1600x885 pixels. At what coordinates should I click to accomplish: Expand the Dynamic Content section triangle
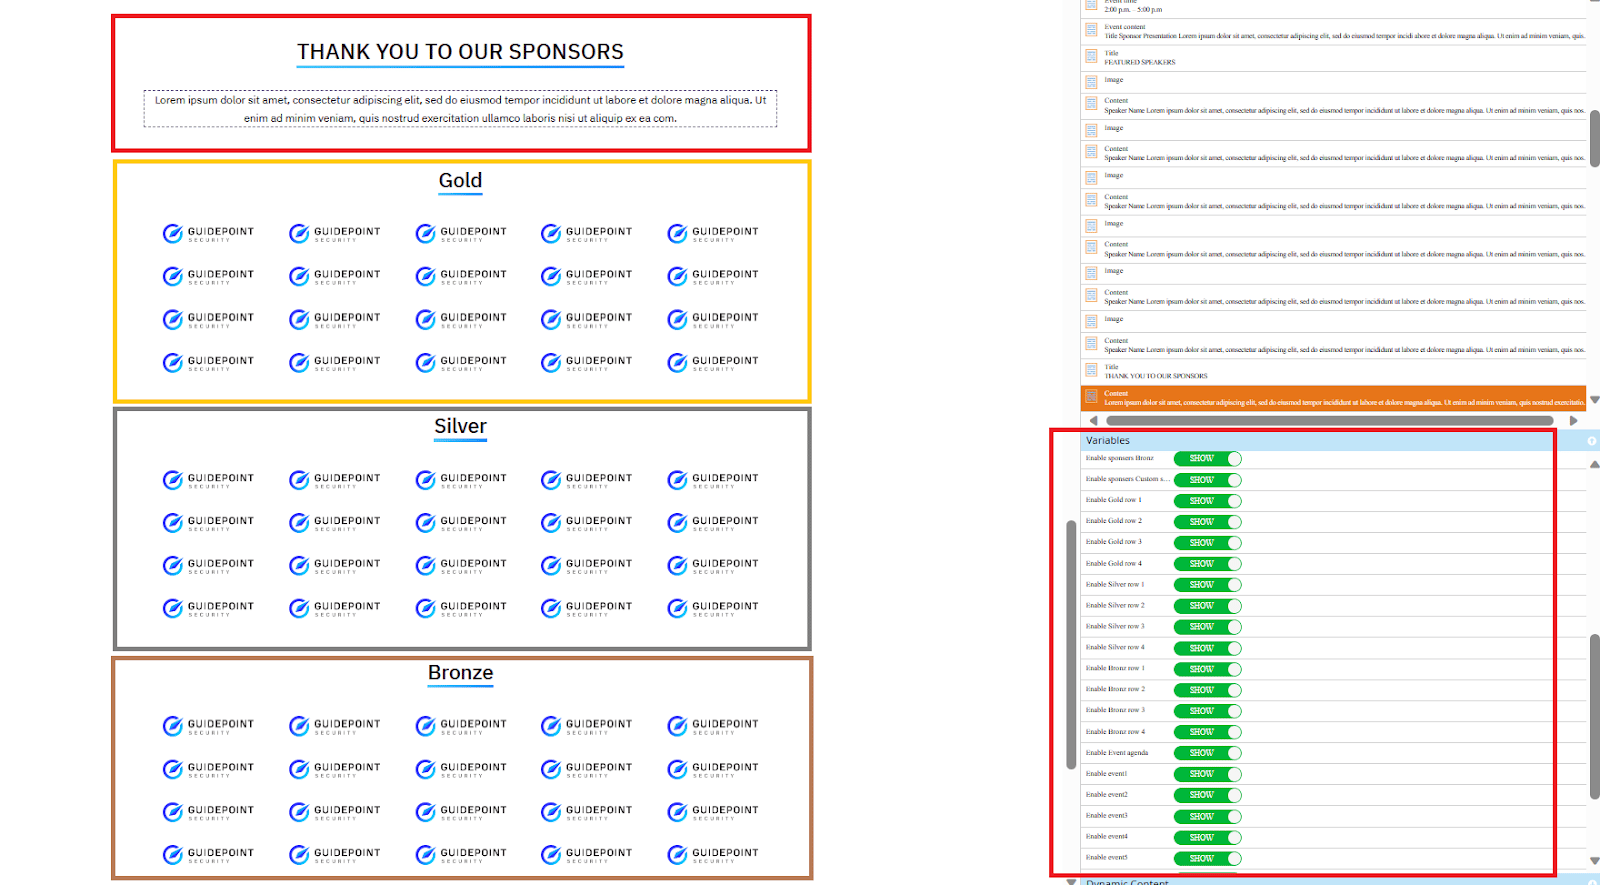(1071, 882)
